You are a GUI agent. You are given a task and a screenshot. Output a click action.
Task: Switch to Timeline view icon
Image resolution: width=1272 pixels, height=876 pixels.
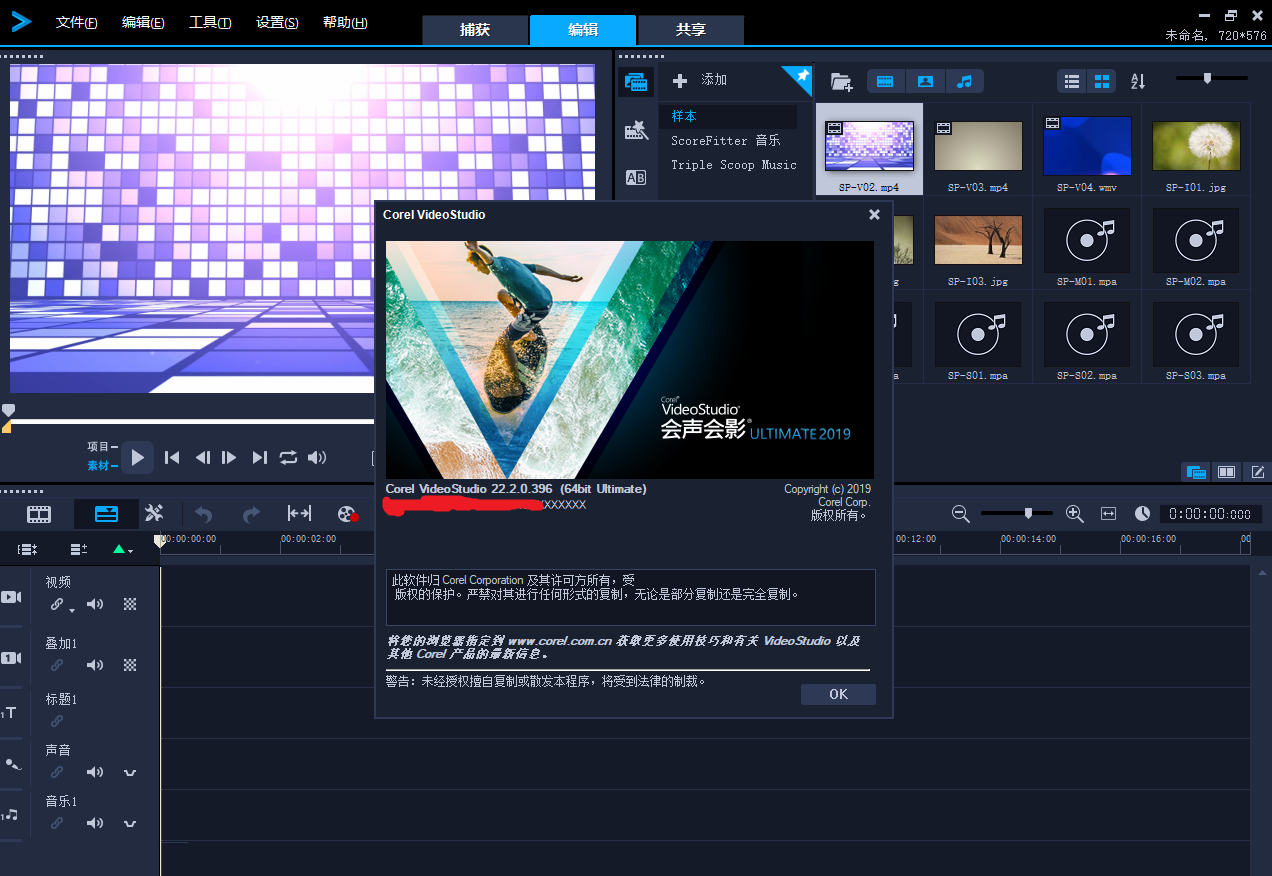tap(106, 514)
